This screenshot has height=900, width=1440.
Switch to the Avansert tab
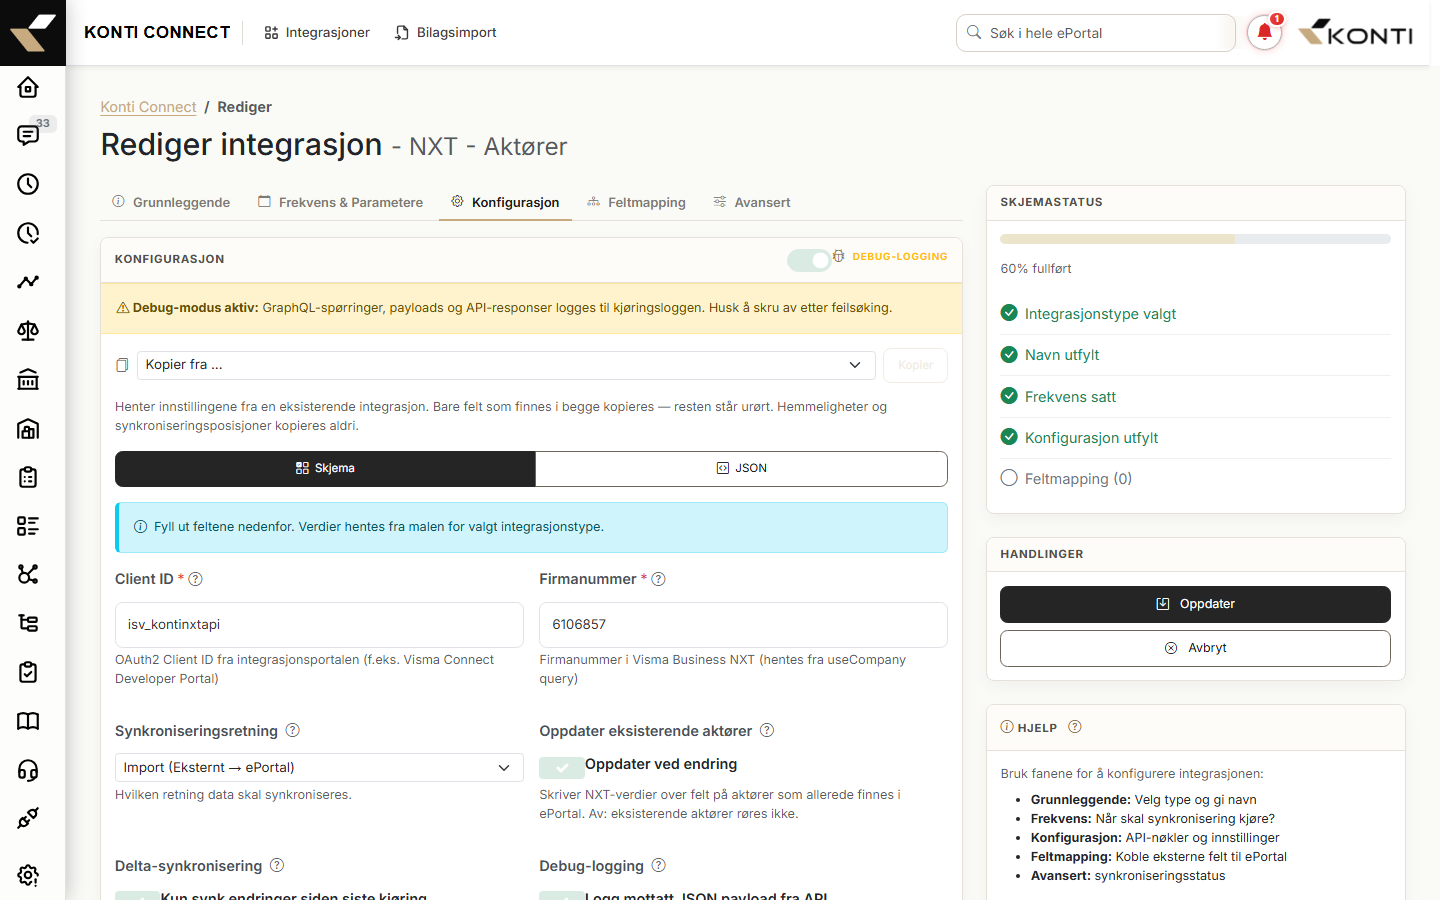click(751, 202)
